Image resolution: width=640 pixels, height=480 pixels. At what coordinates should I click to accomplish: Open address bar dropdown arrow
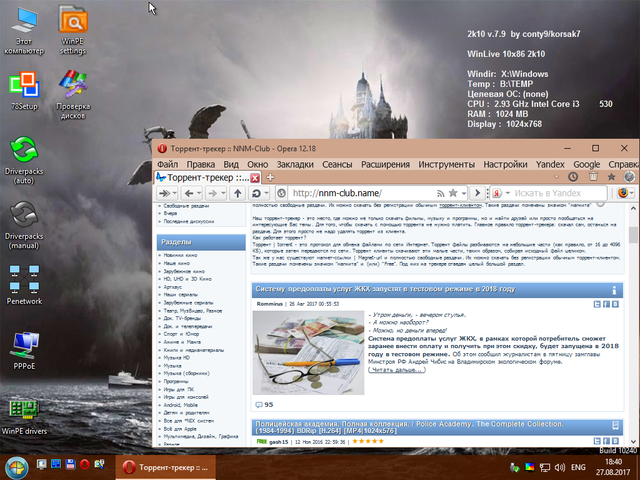tap(464, 193)
